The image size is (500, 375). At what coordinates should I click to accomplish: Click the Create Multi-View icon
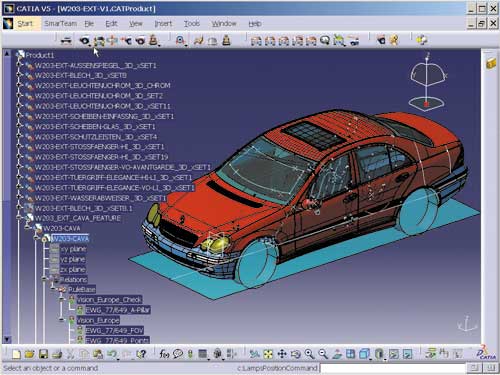[350, 354]
